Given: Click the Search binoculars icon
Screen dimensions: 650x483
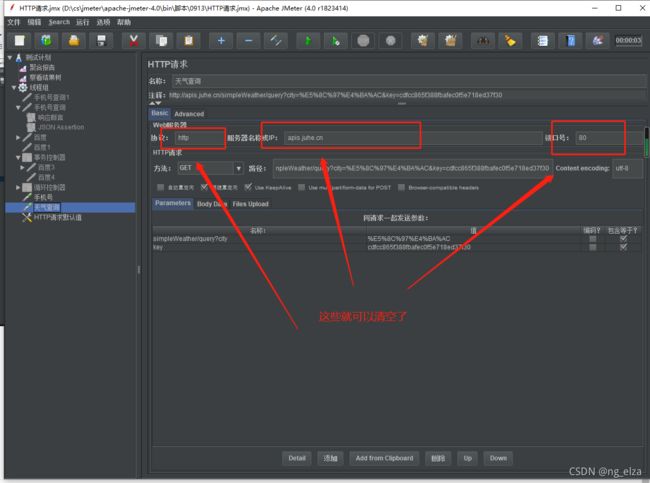Looking at the screenshot, I should point(483,41).
